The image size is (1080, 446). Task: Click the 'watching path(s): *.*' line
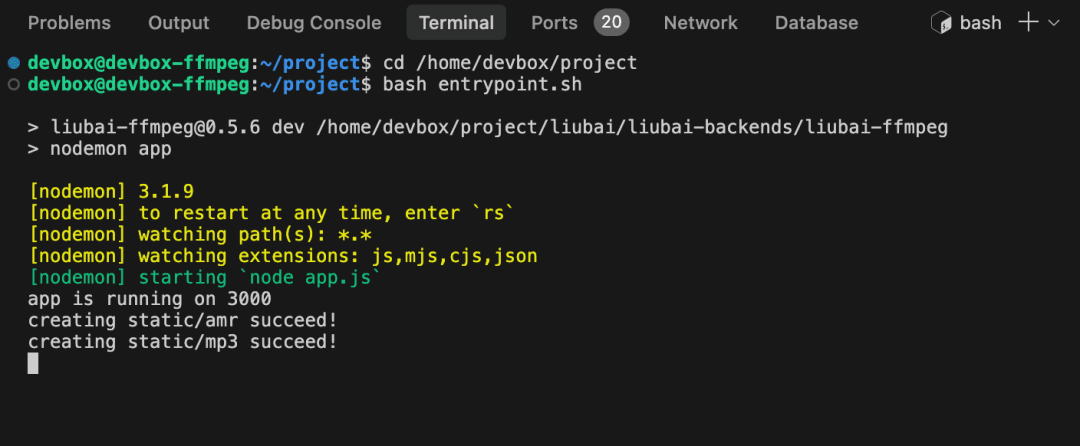[200, 235]
